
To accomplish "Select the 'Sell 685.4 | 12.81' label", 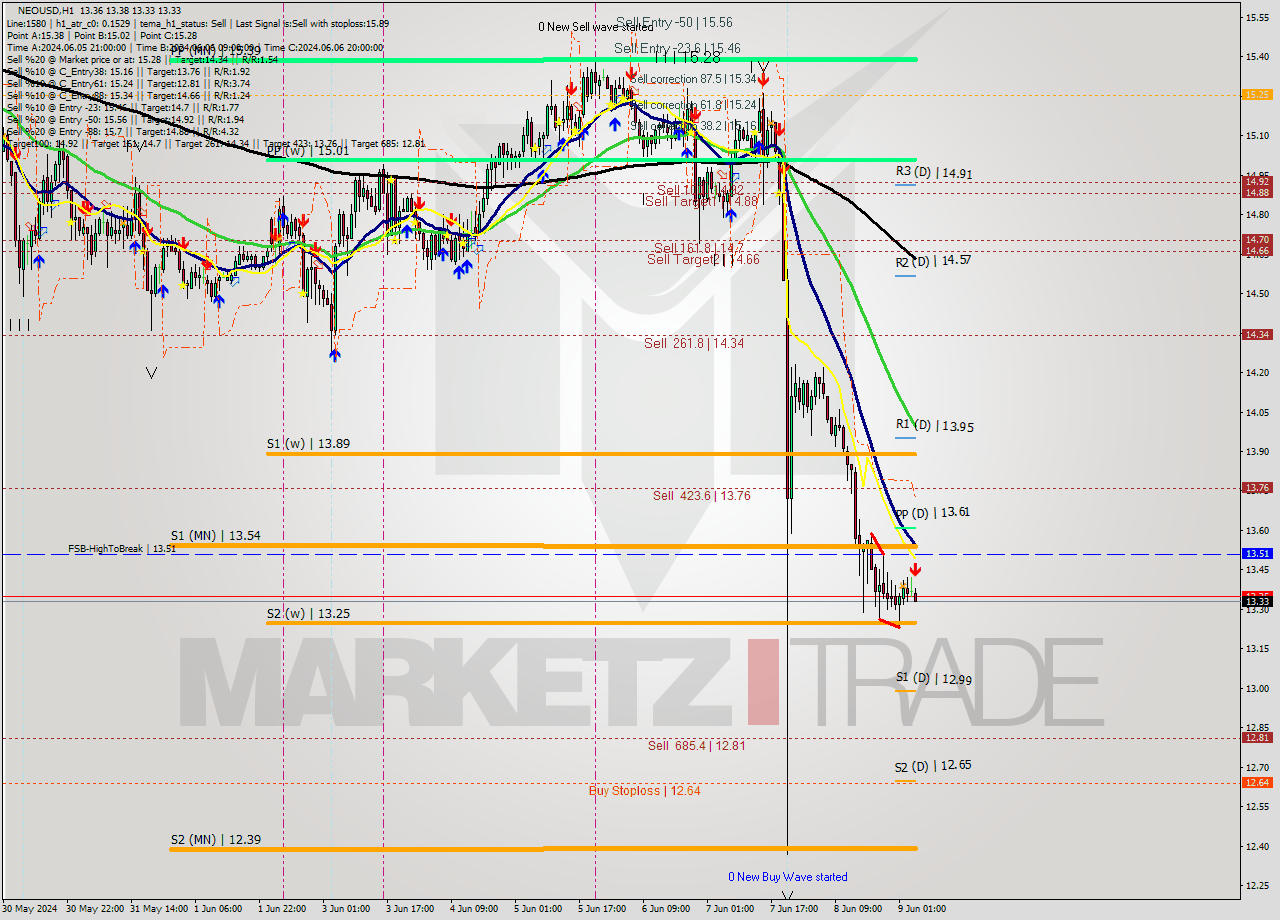I will [696, 745].
